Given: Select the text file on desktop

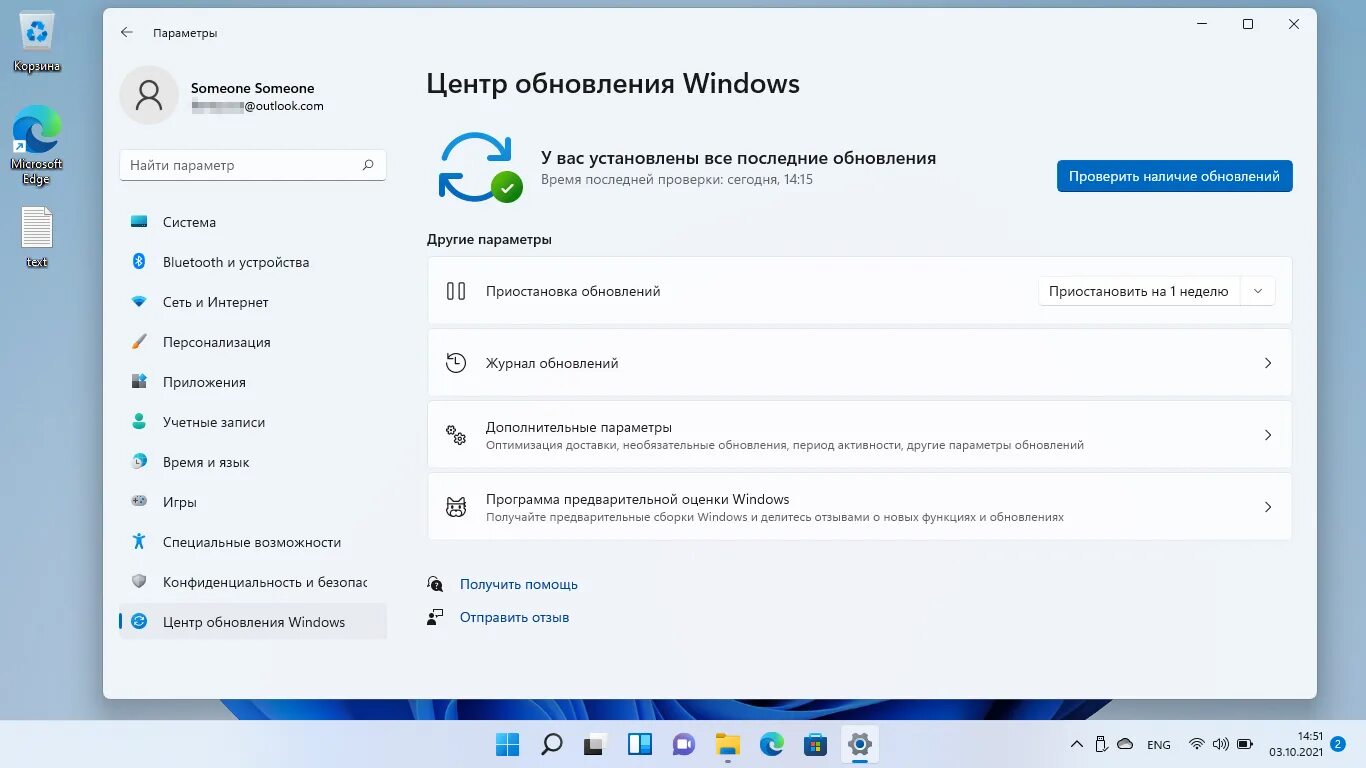Looking at the screenshot, I should 37,237.
